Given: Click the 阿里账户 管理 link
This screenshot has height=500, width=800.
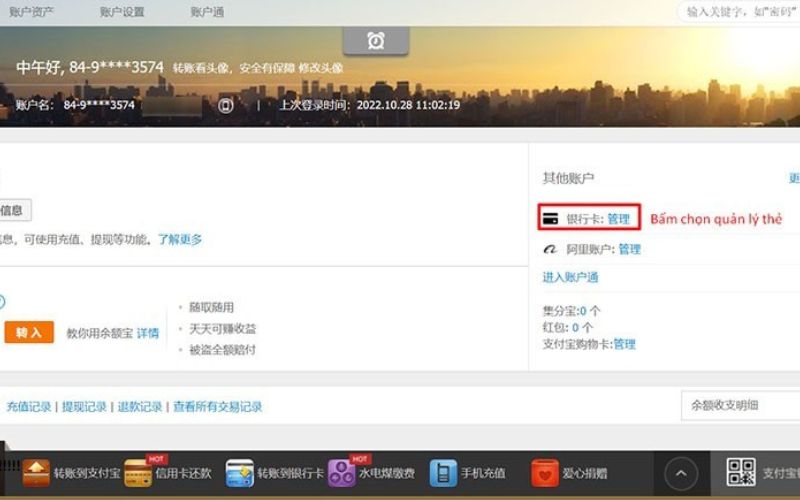Looking at the screenshot, I should click(x=630, y=249).
